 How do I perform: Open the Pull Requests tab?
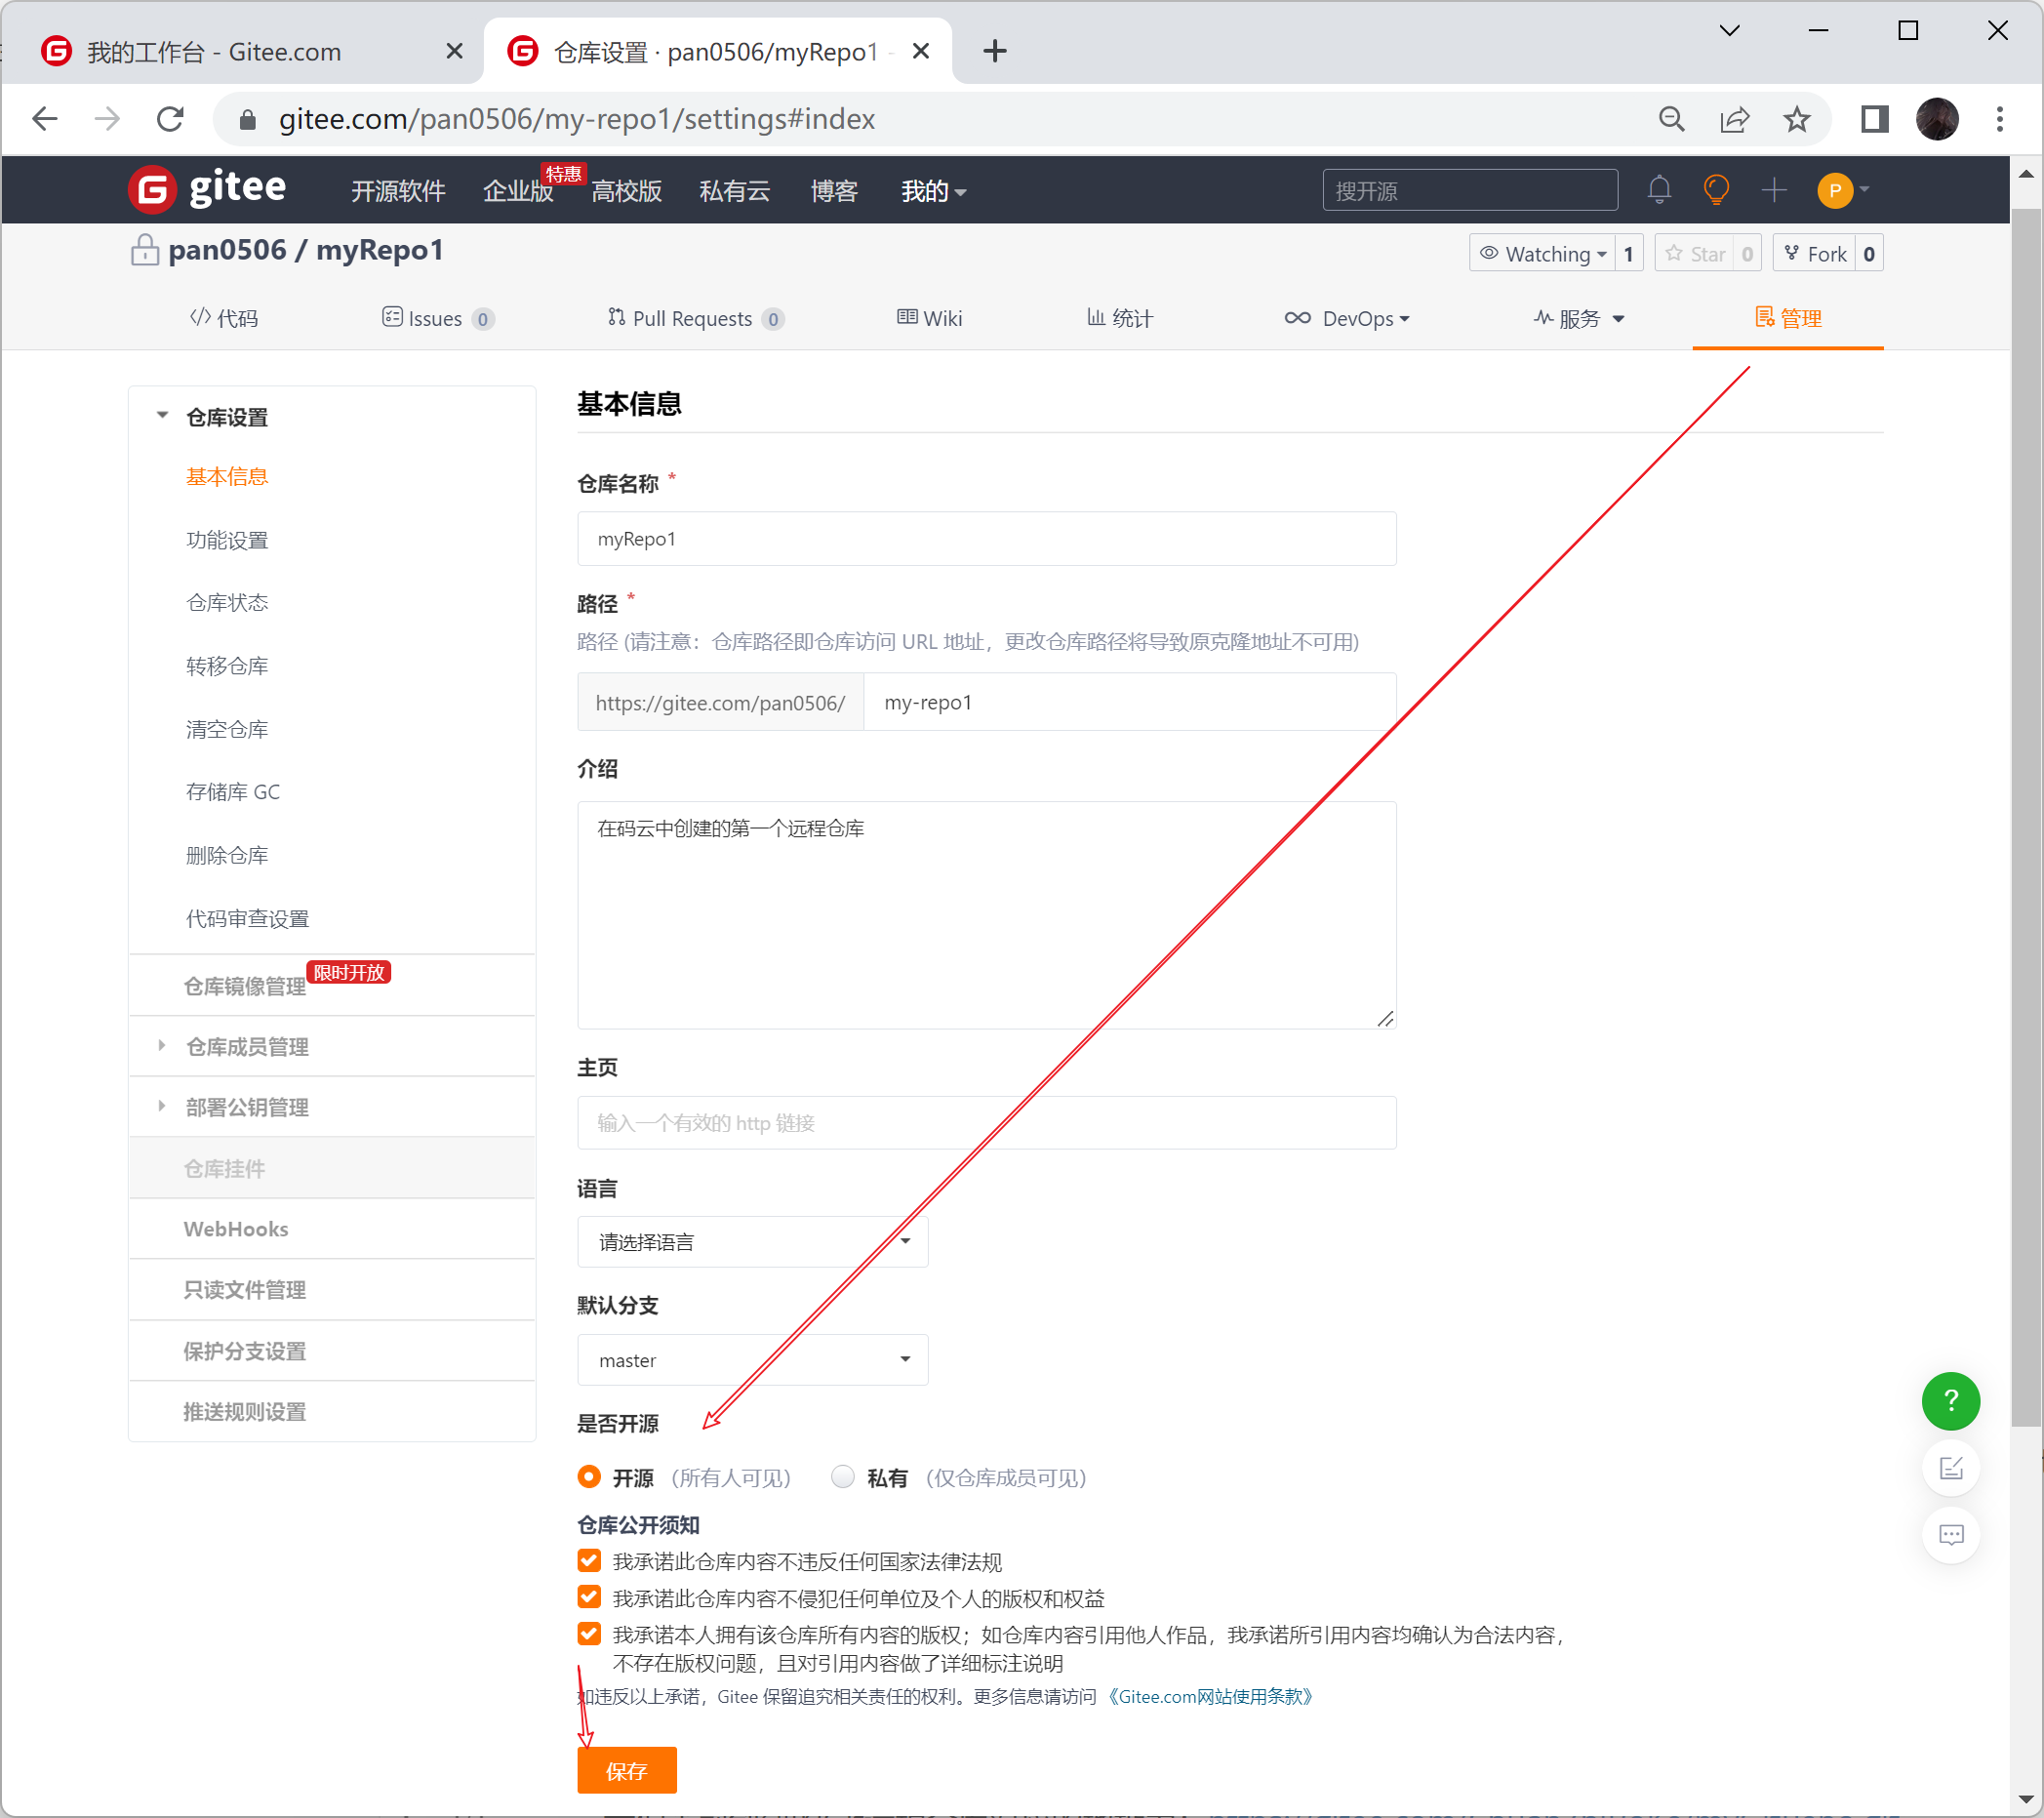pos(694,318)
